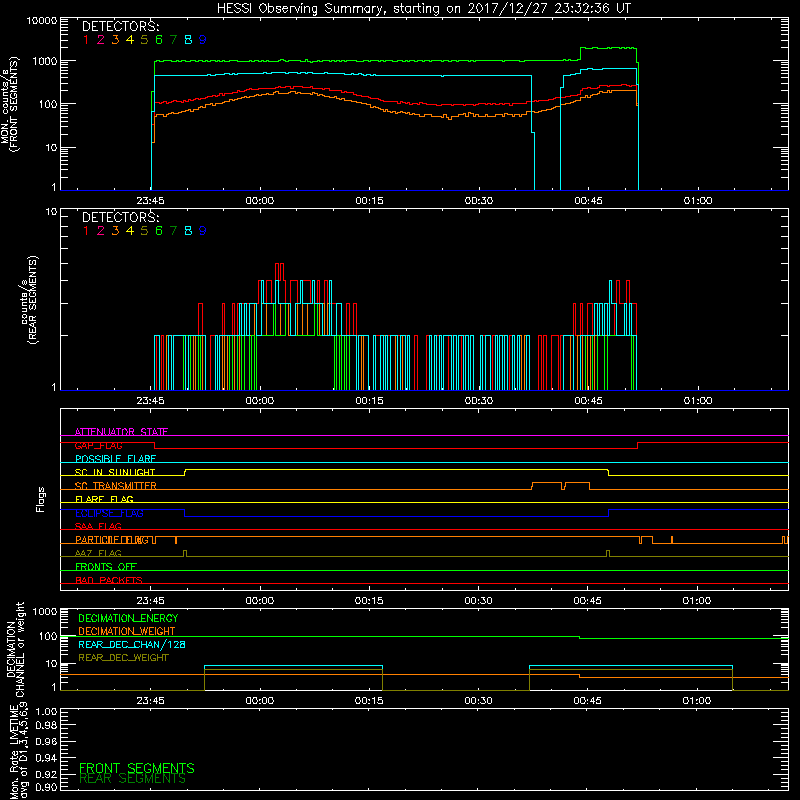Click the 01:00 tick under front segments plot
The height and width of the screenshot is (800, 800).
point(697,201)
